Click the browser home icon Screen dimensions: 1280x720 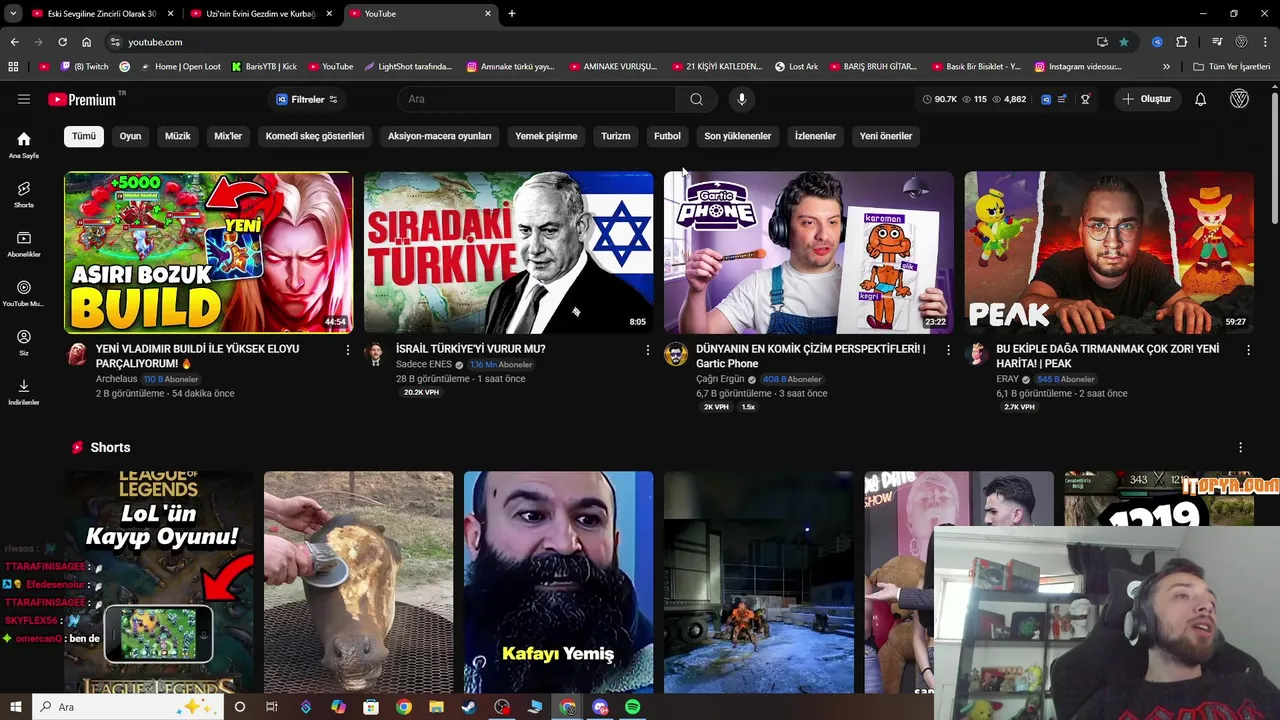pos(86,42)
